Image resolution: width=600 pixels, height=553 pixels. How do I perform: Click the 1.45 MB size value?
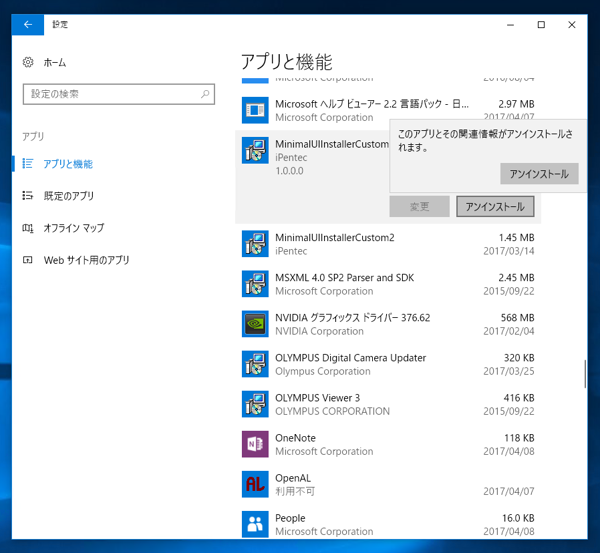[x=516, y=238]
